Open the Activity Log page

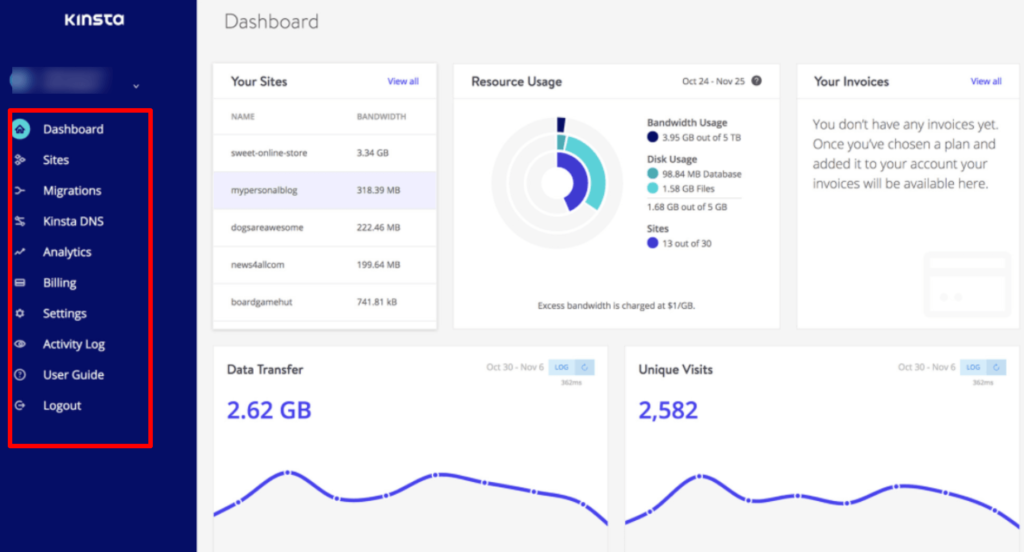[74, 344]
